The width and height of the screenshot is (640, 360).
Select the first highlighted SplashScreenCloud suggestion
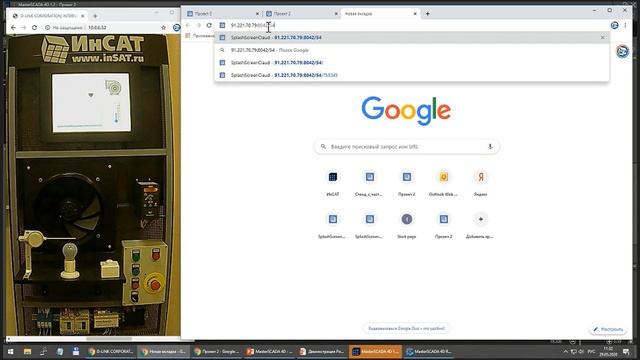point(412,38)
